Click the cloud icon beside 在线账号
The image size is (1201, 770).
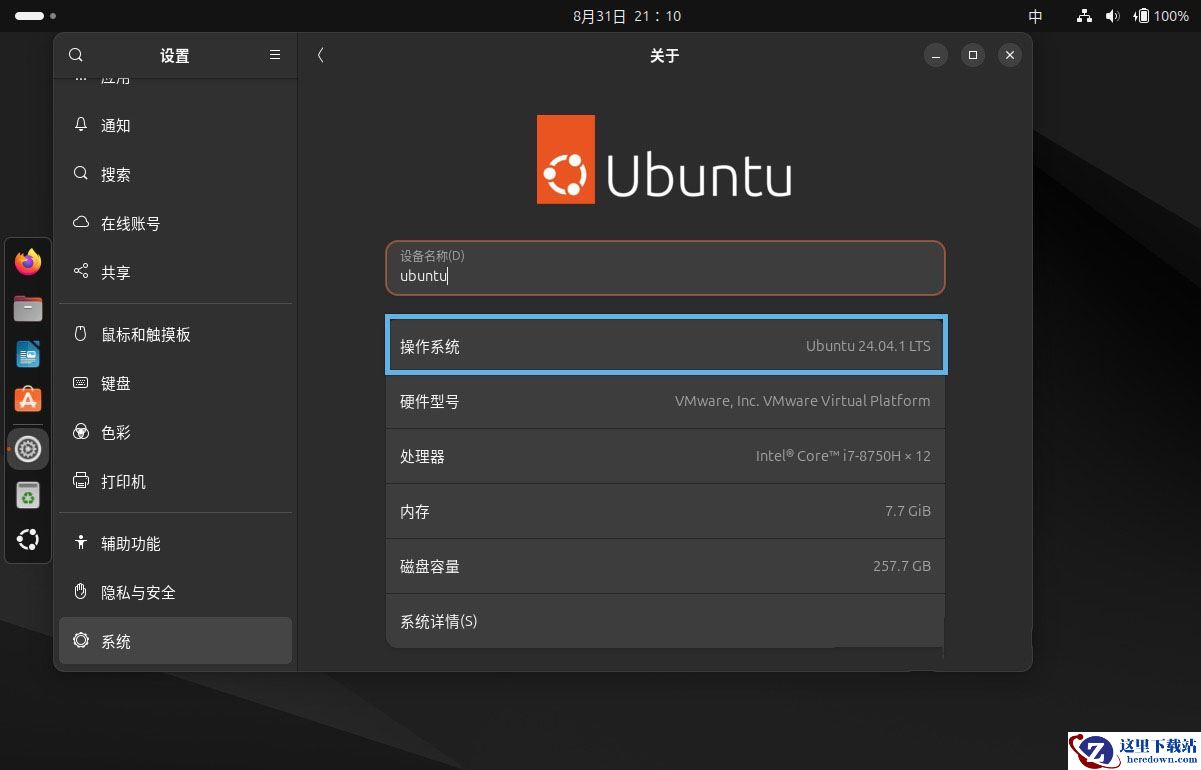81,223
